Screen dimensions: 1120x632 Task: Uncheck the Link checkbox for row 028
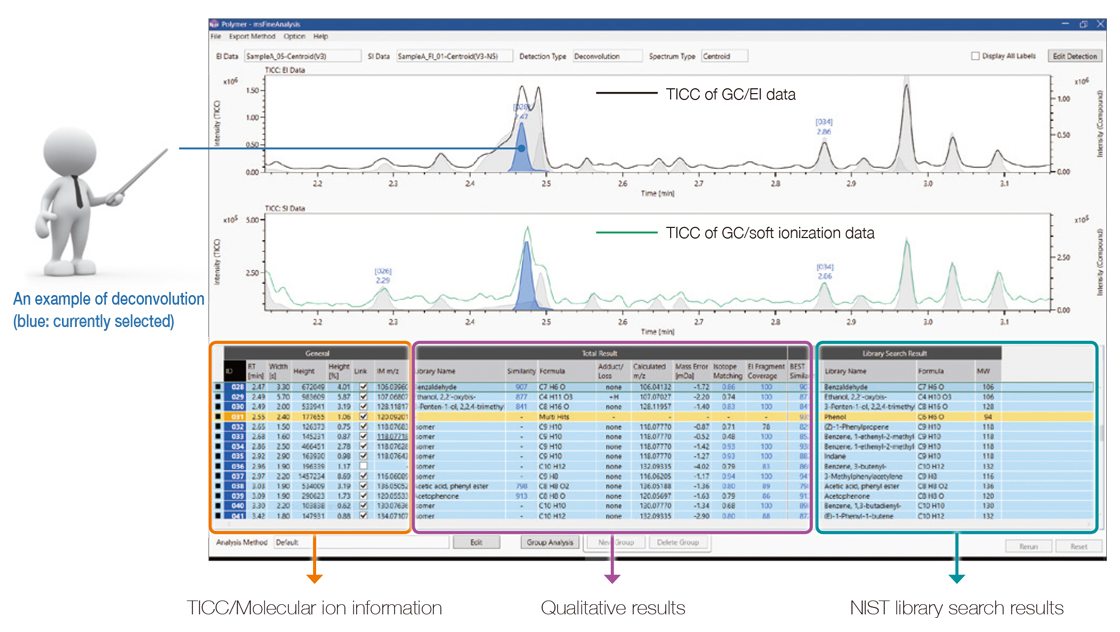363,388
